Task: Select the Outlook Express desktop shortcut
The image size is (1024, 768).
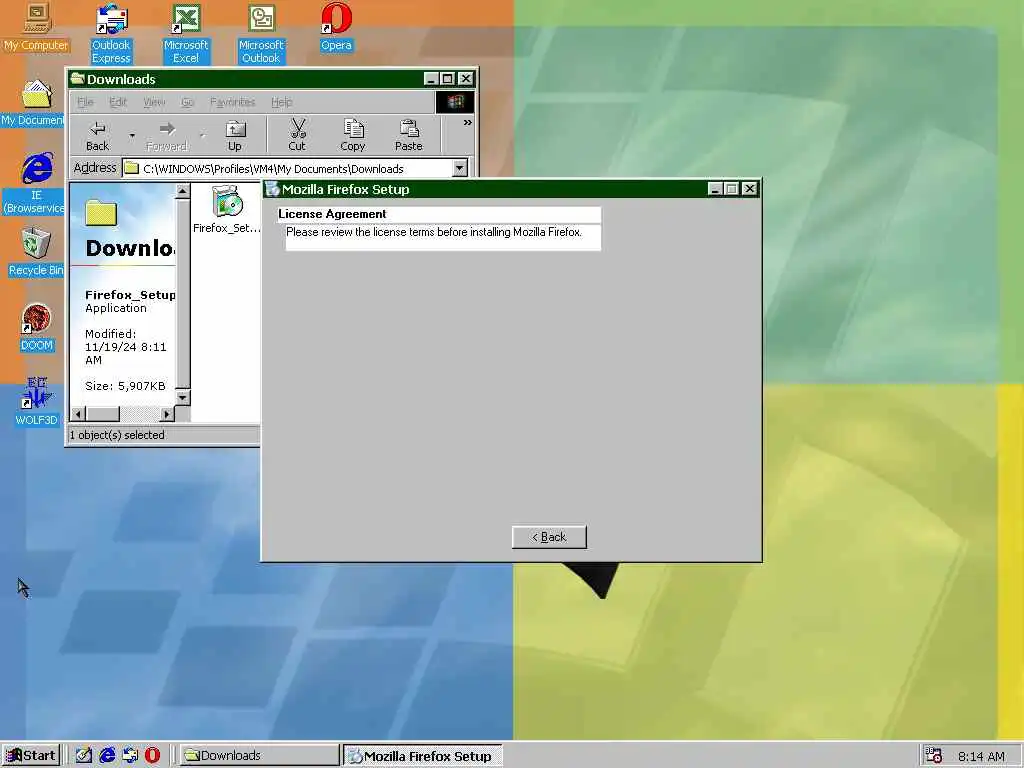Action: [111, 33]
